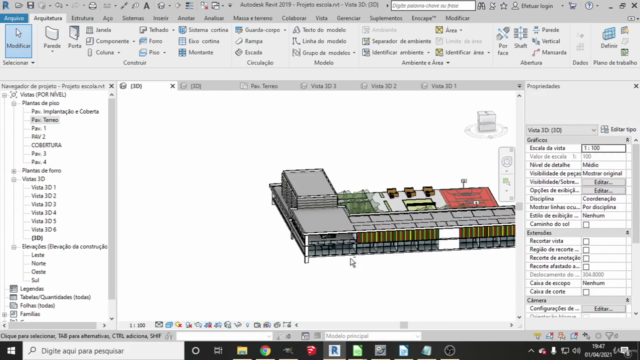Image resolution: width=640 pixels, height=360 pixels.
Task: Expand the Ambiente e Área panel dropdown
Action: [426, 63]
